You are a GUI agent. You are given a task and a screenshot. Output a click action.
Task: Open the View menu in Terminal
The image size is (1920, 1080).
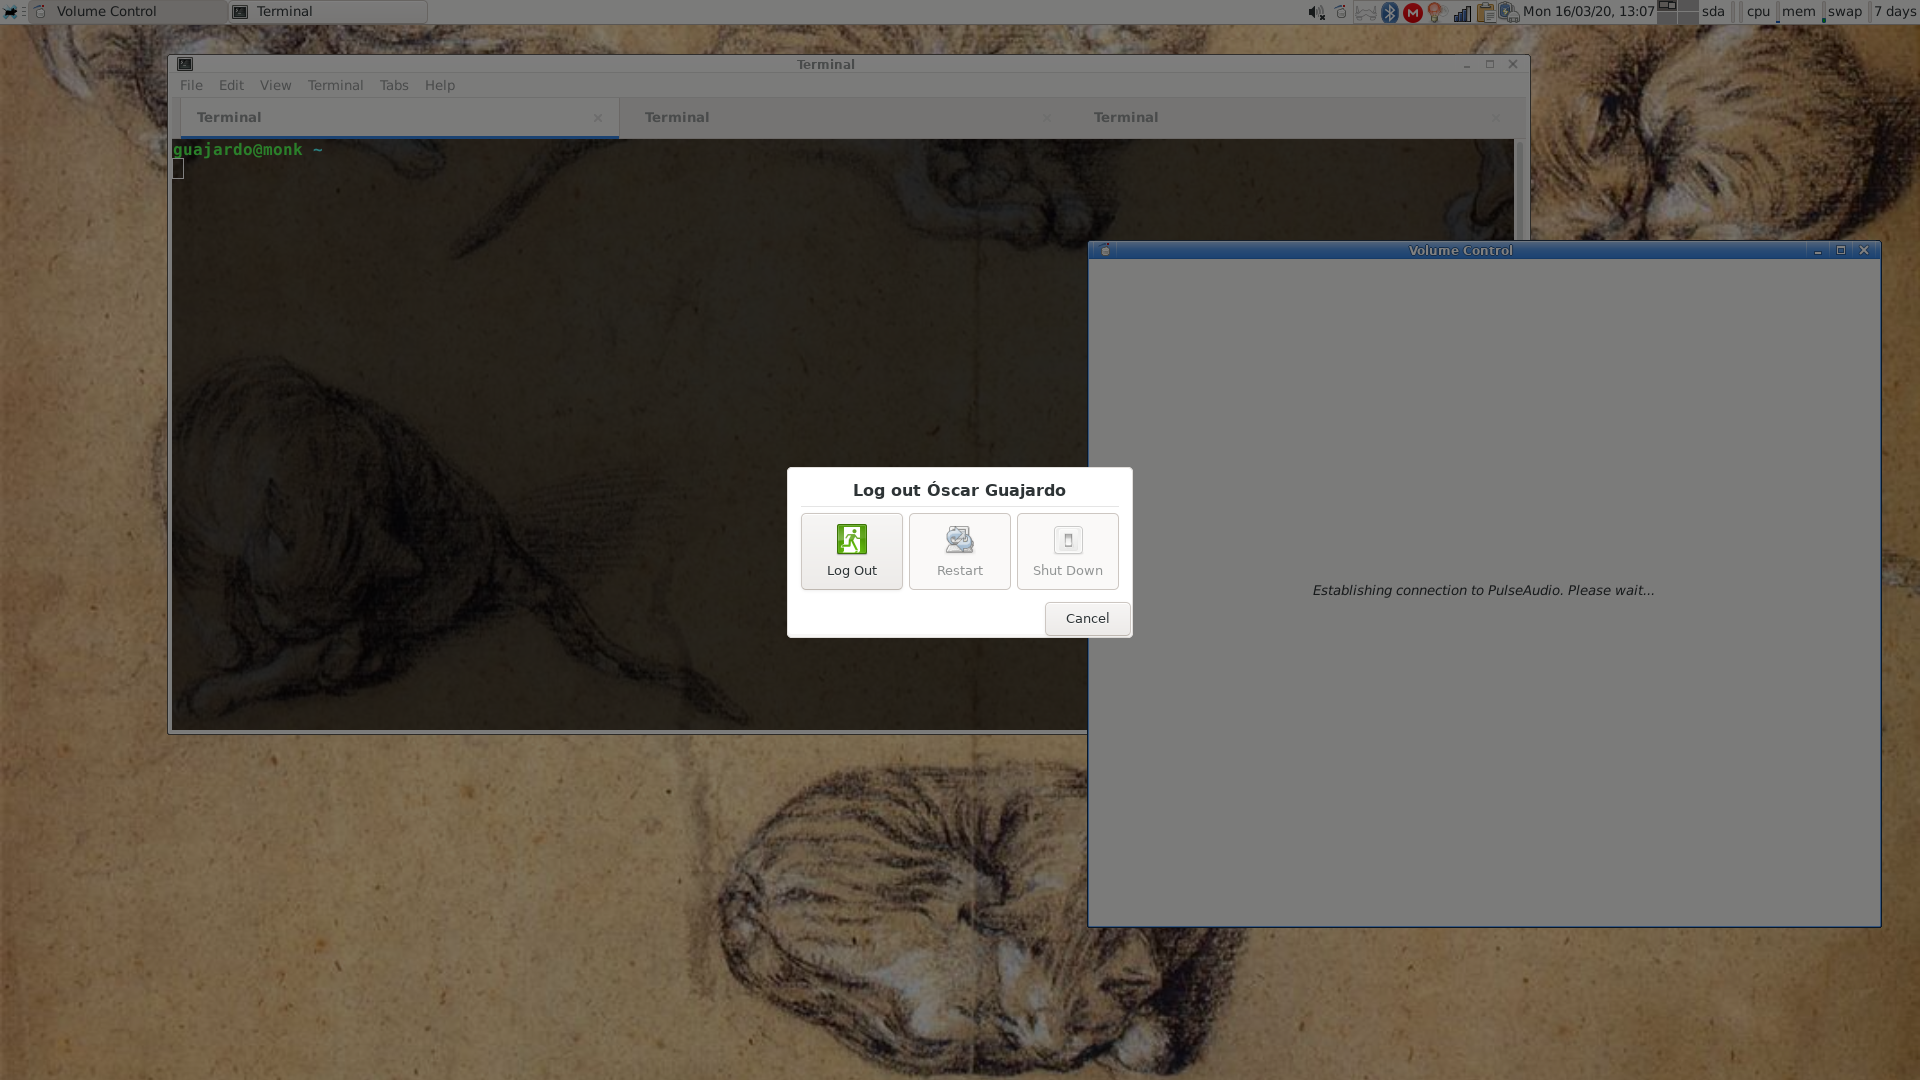(x=275, y=85)
